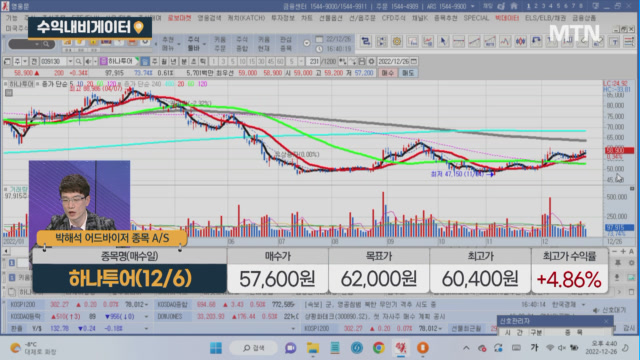This screenshot has width=640, height=360.
Task: Switch chart period to monthly (월)
Action: pos(164,61)
